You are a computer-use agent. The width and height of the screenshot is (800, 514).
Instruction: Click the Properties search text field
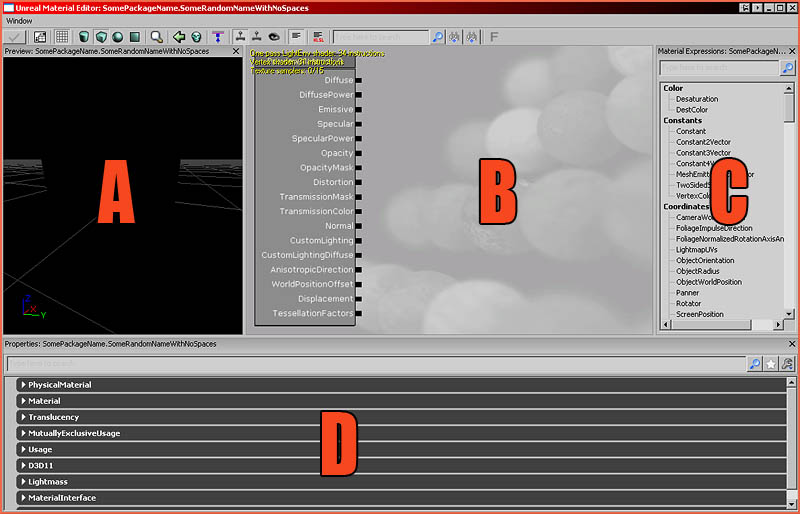376,363
